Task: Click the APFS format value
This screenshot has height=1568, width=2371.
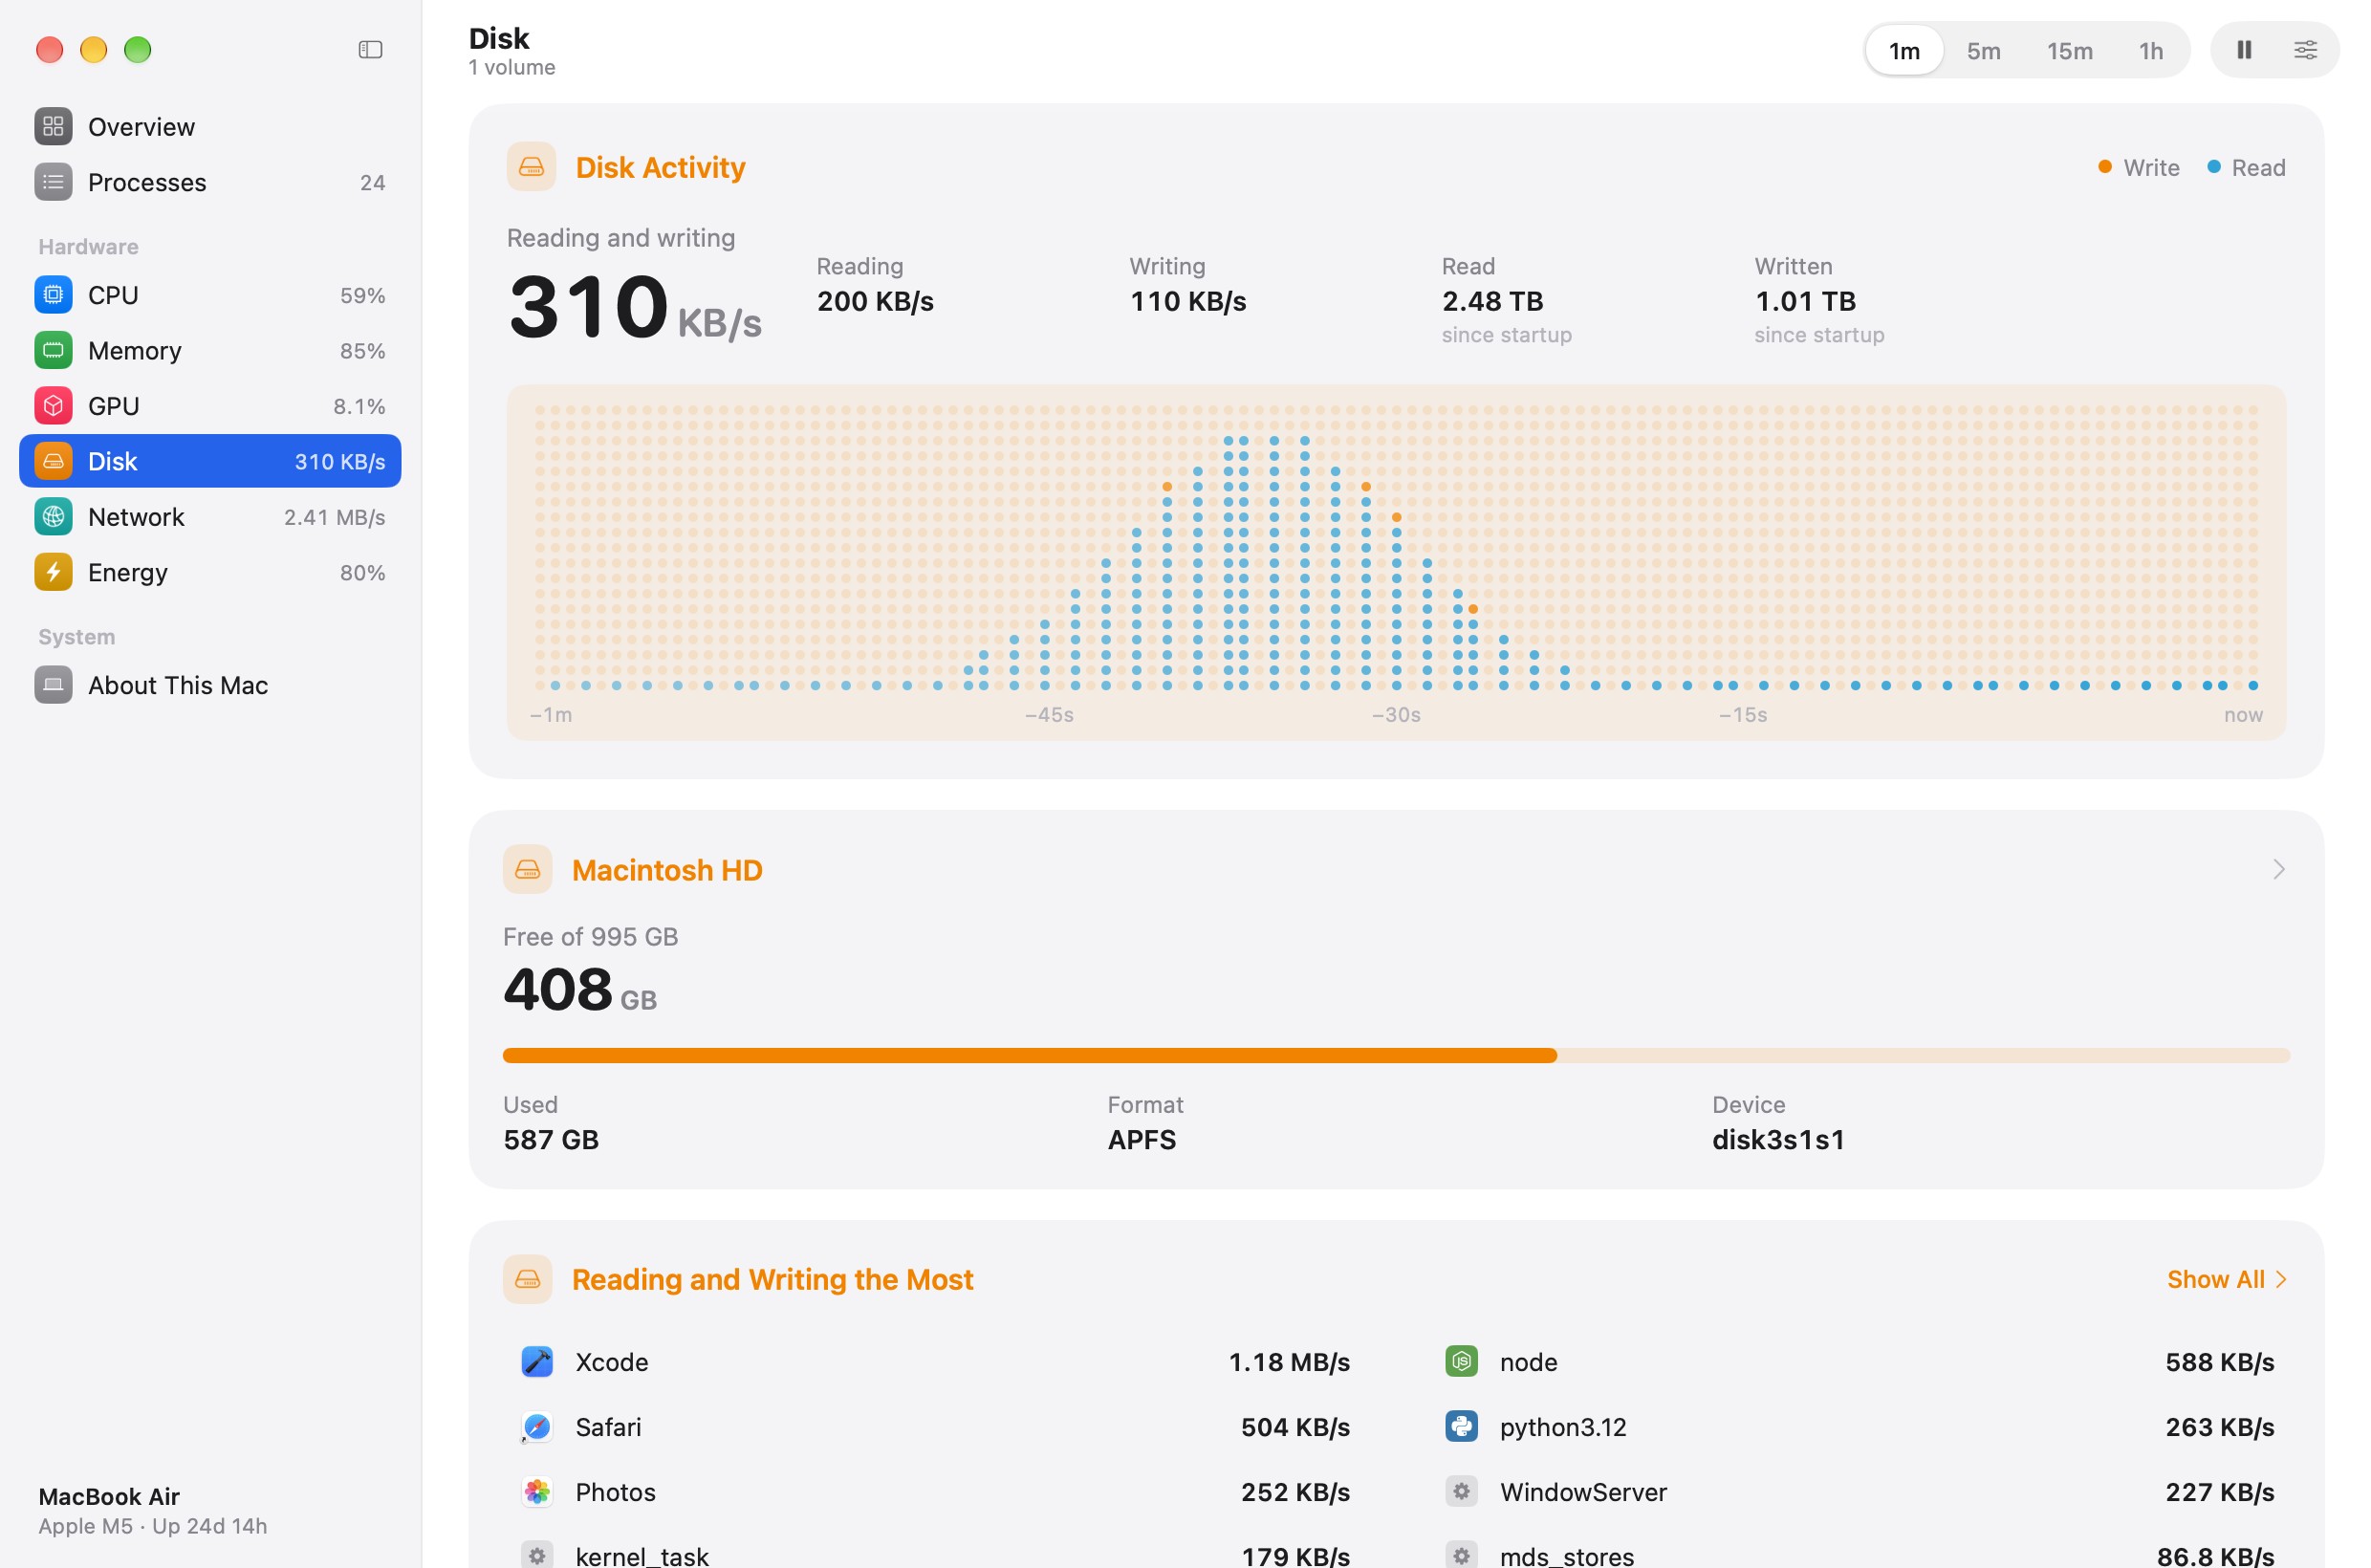Action: pyautogui.click(x=1141, y=1139)
